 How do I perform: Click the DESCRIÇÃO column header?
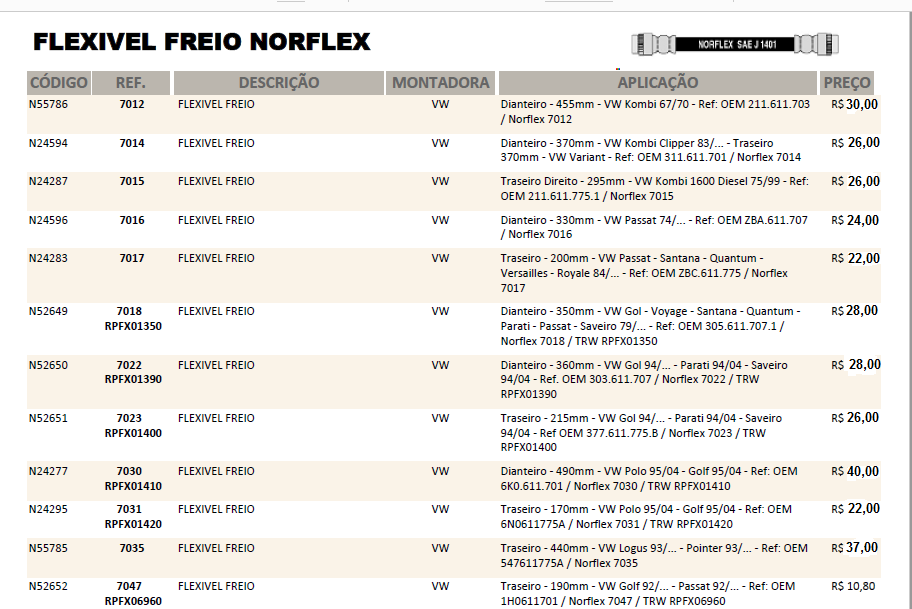pos(279,83)
